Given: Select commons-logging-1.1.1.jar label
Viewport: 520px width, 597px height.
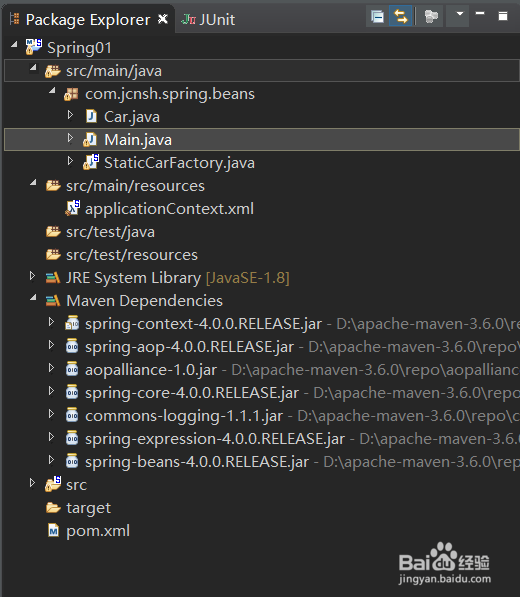Looking at the screenshot, I should 184,416.
